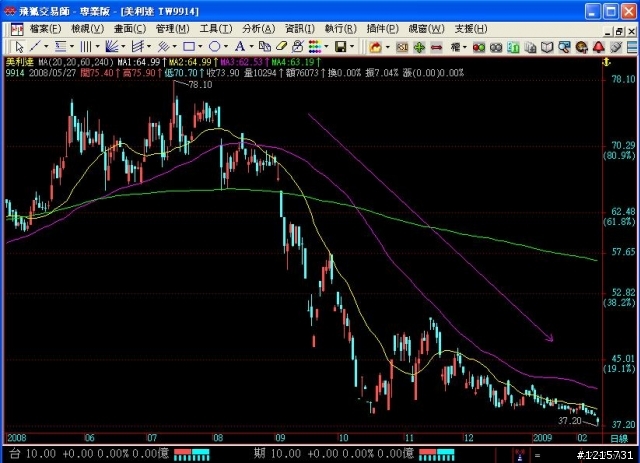The height and width of the screenshot is (463, 640).
Task: Expand the channel lines tool dropdown arrow
Action: (x=149, y=47)
